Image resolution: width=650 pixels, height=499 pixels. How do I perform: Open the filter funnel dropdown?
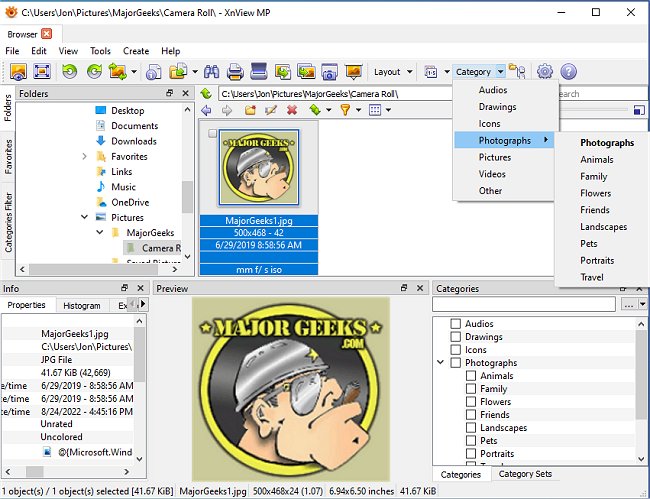[348, 110]
